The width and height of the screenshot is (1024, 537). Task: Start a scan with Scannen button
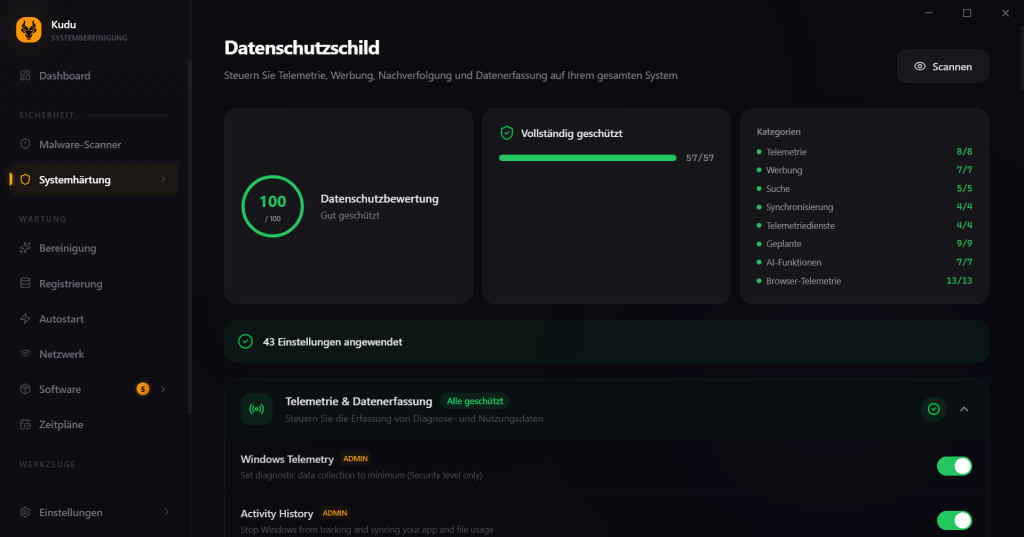click(942, 67)
